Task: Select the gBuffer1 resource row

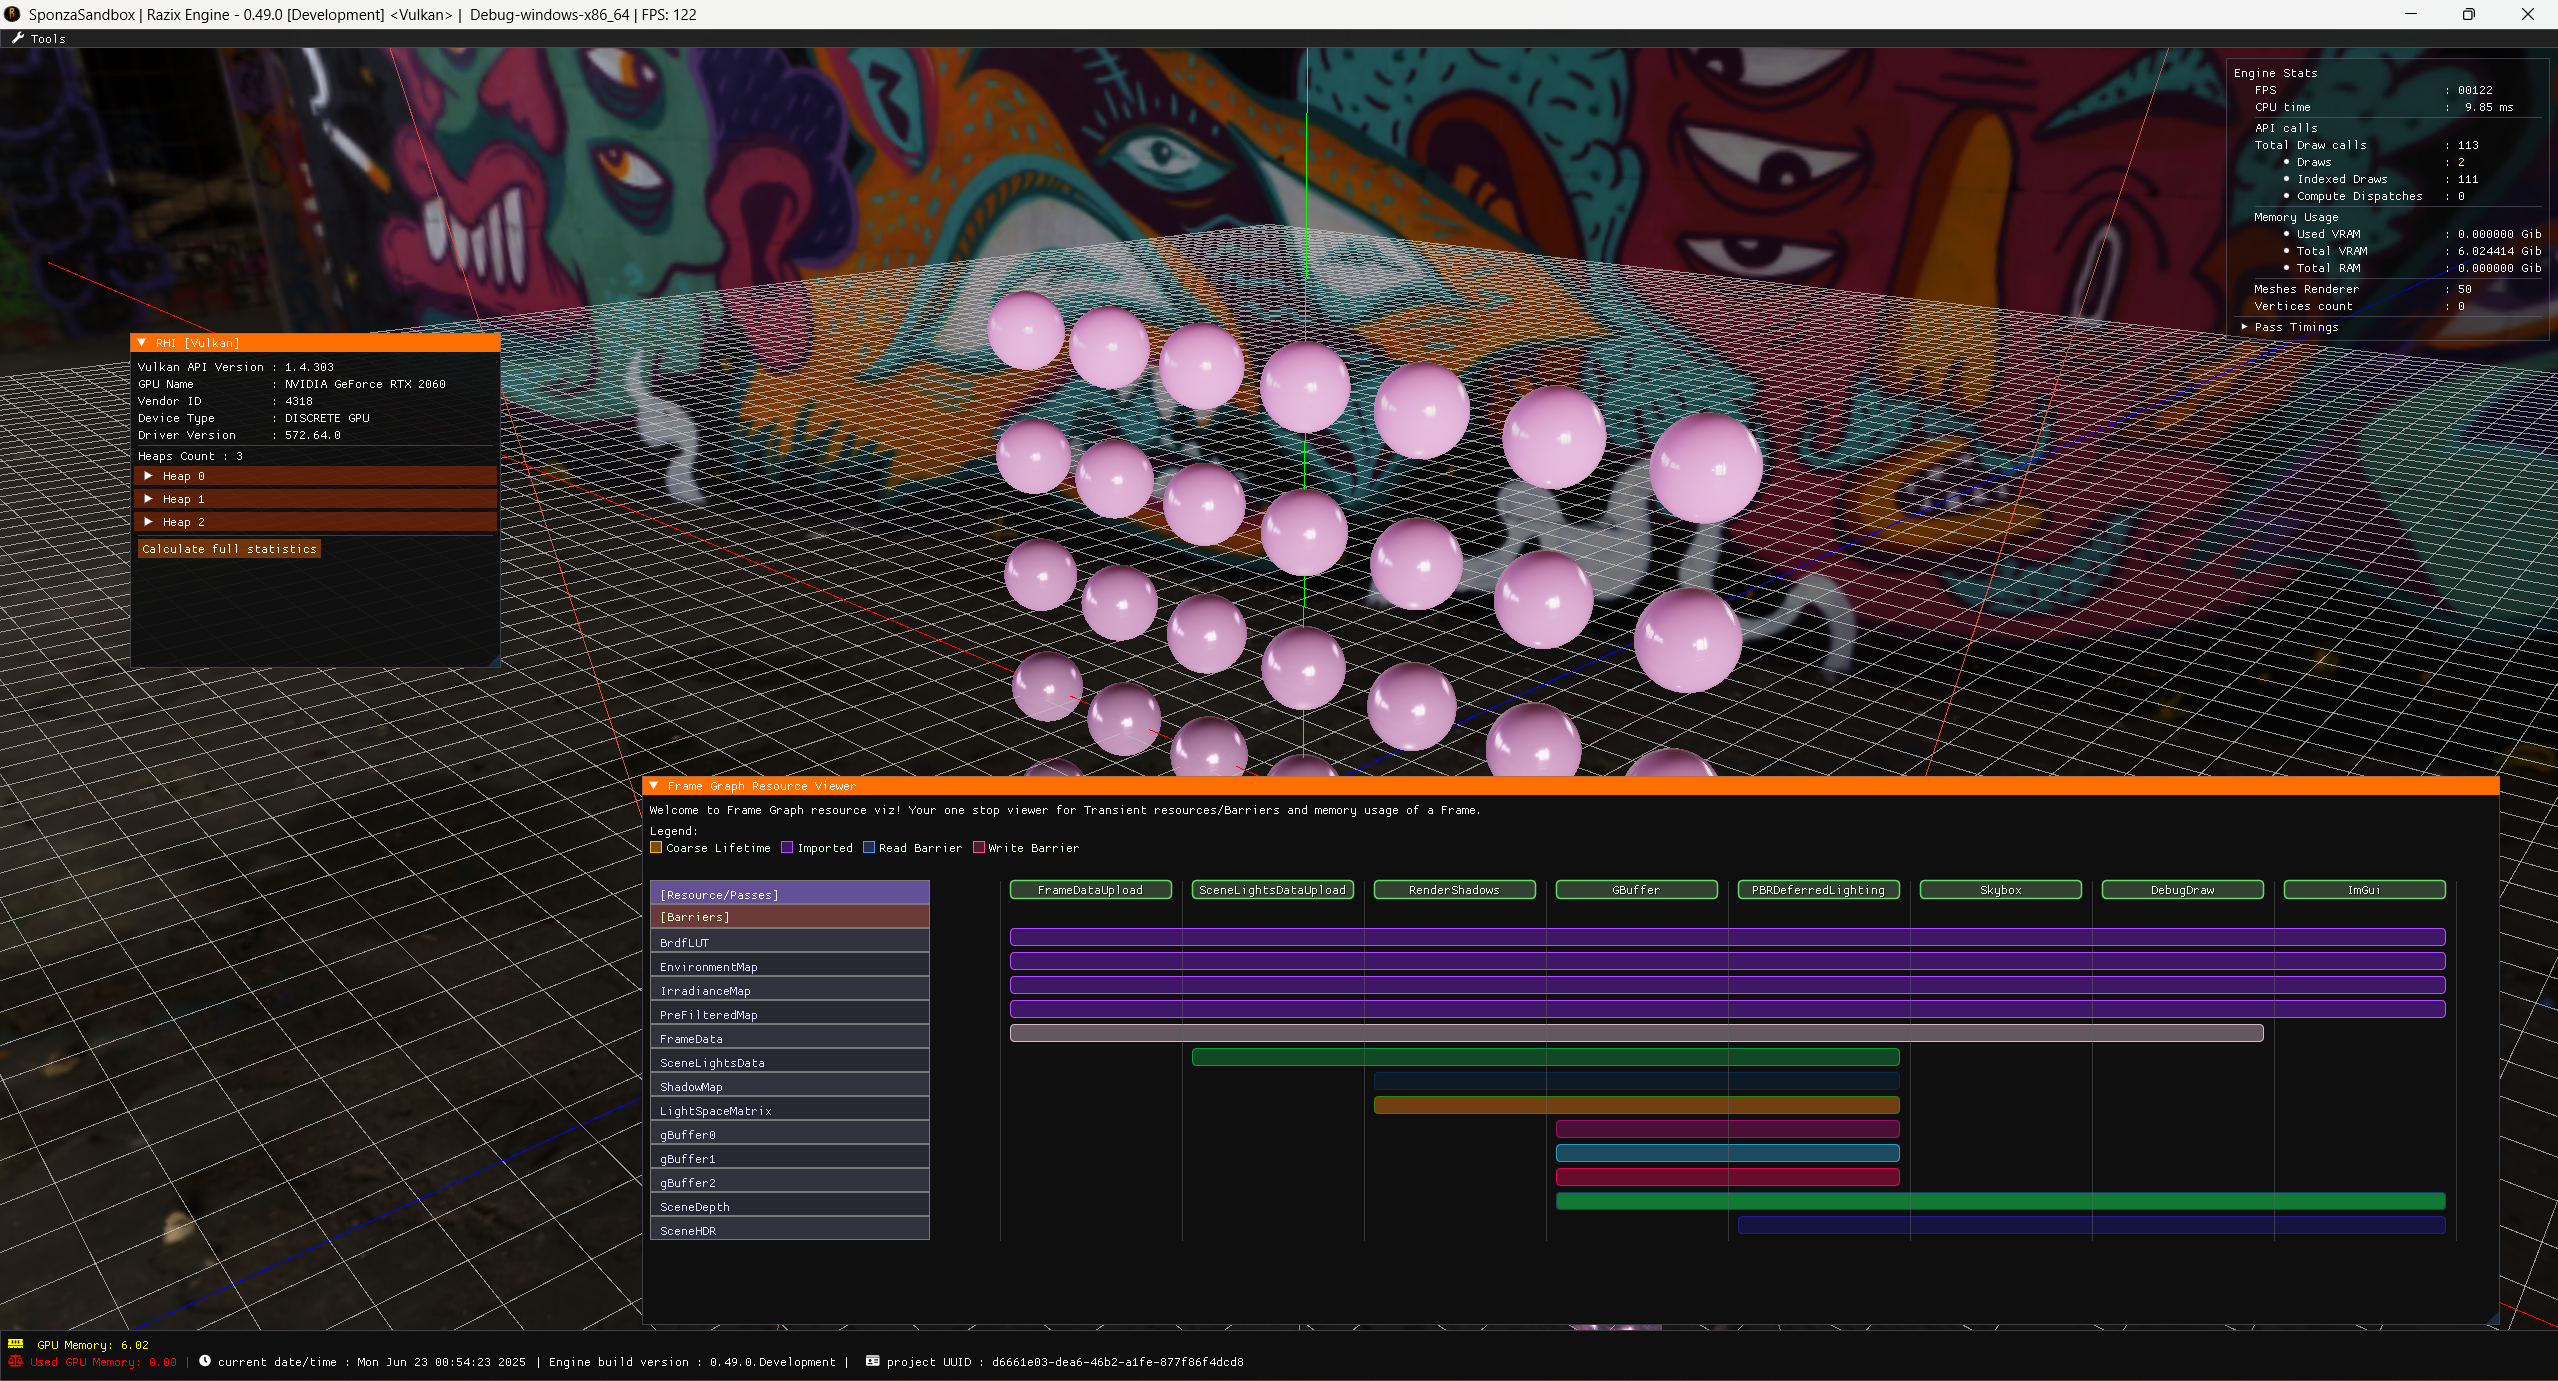Action: click(790, 1158)
